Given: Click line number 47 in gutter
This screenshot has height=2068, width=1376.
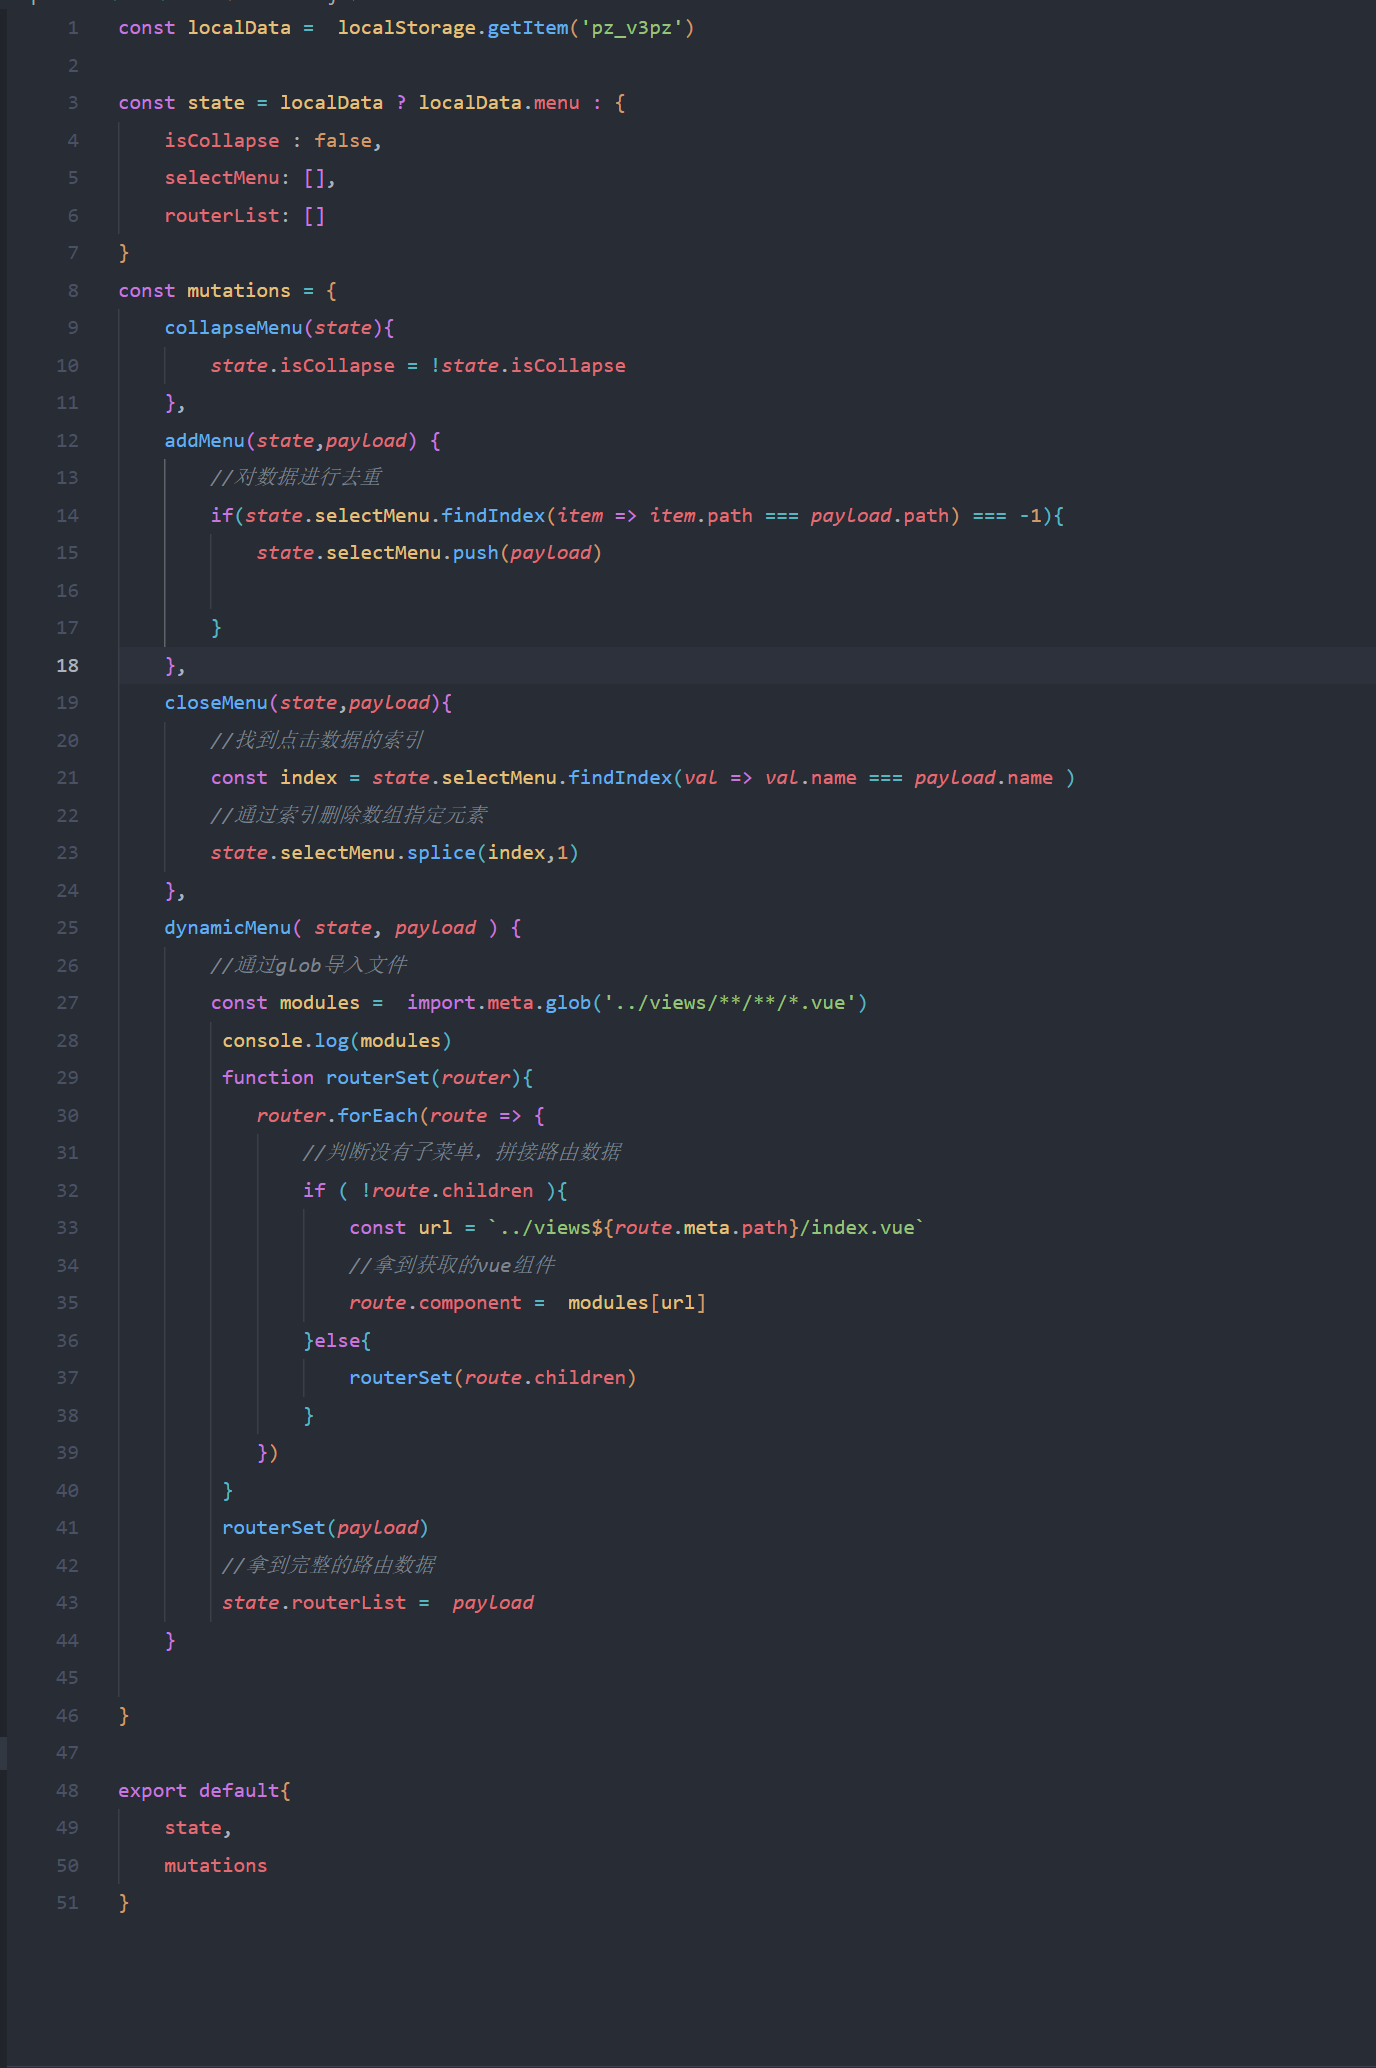Looking at the screenshot, I should point(67,1753).
